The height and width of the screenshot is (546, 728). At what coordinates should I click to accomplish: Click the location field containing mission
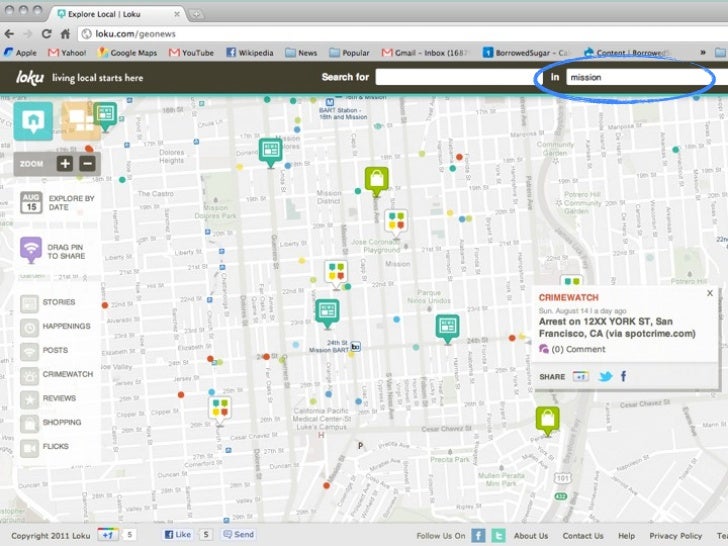637,77
